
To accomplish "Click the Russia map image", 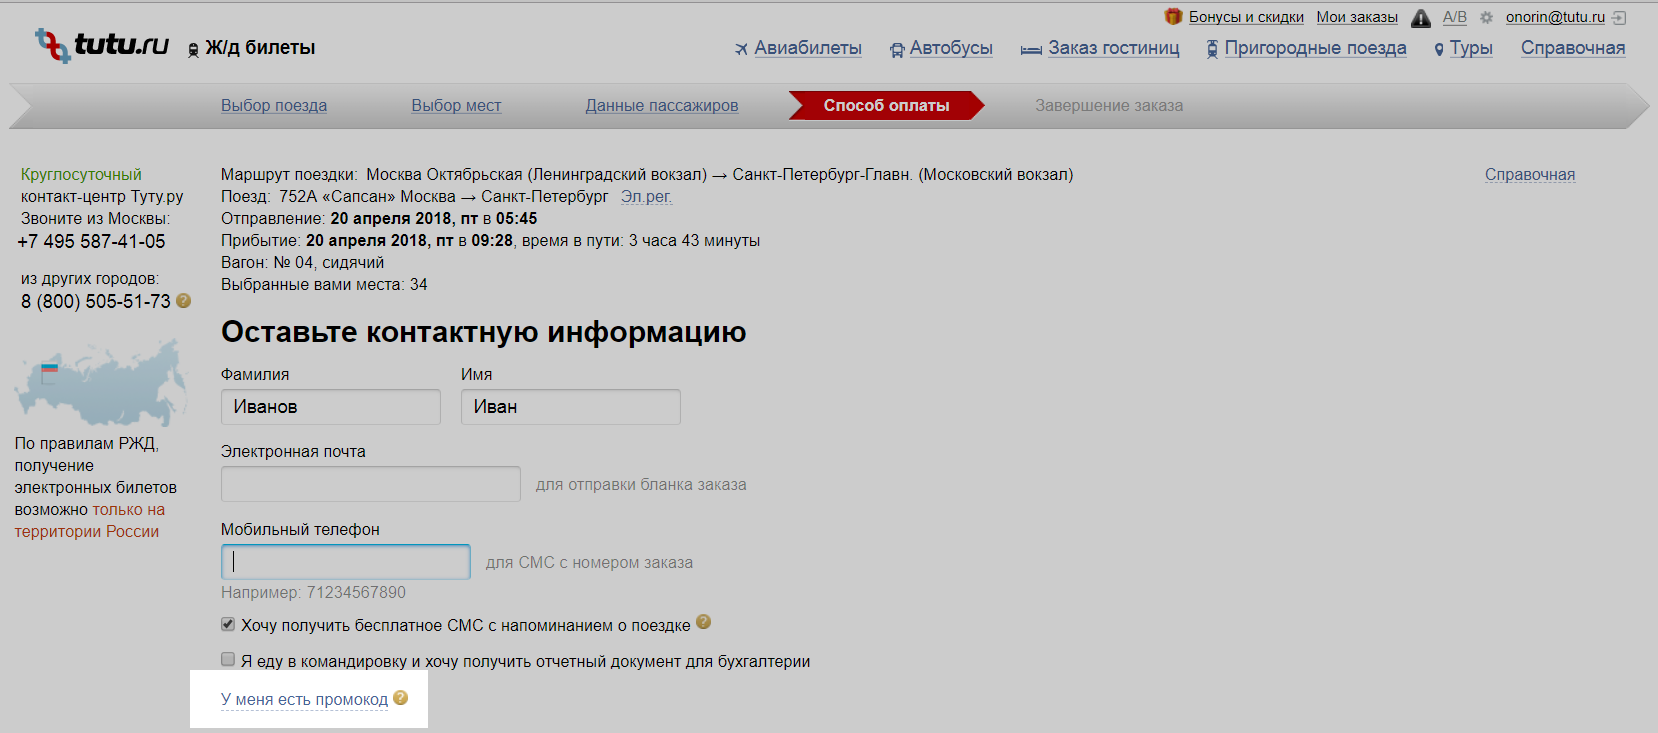I will (x=100, y=383).
